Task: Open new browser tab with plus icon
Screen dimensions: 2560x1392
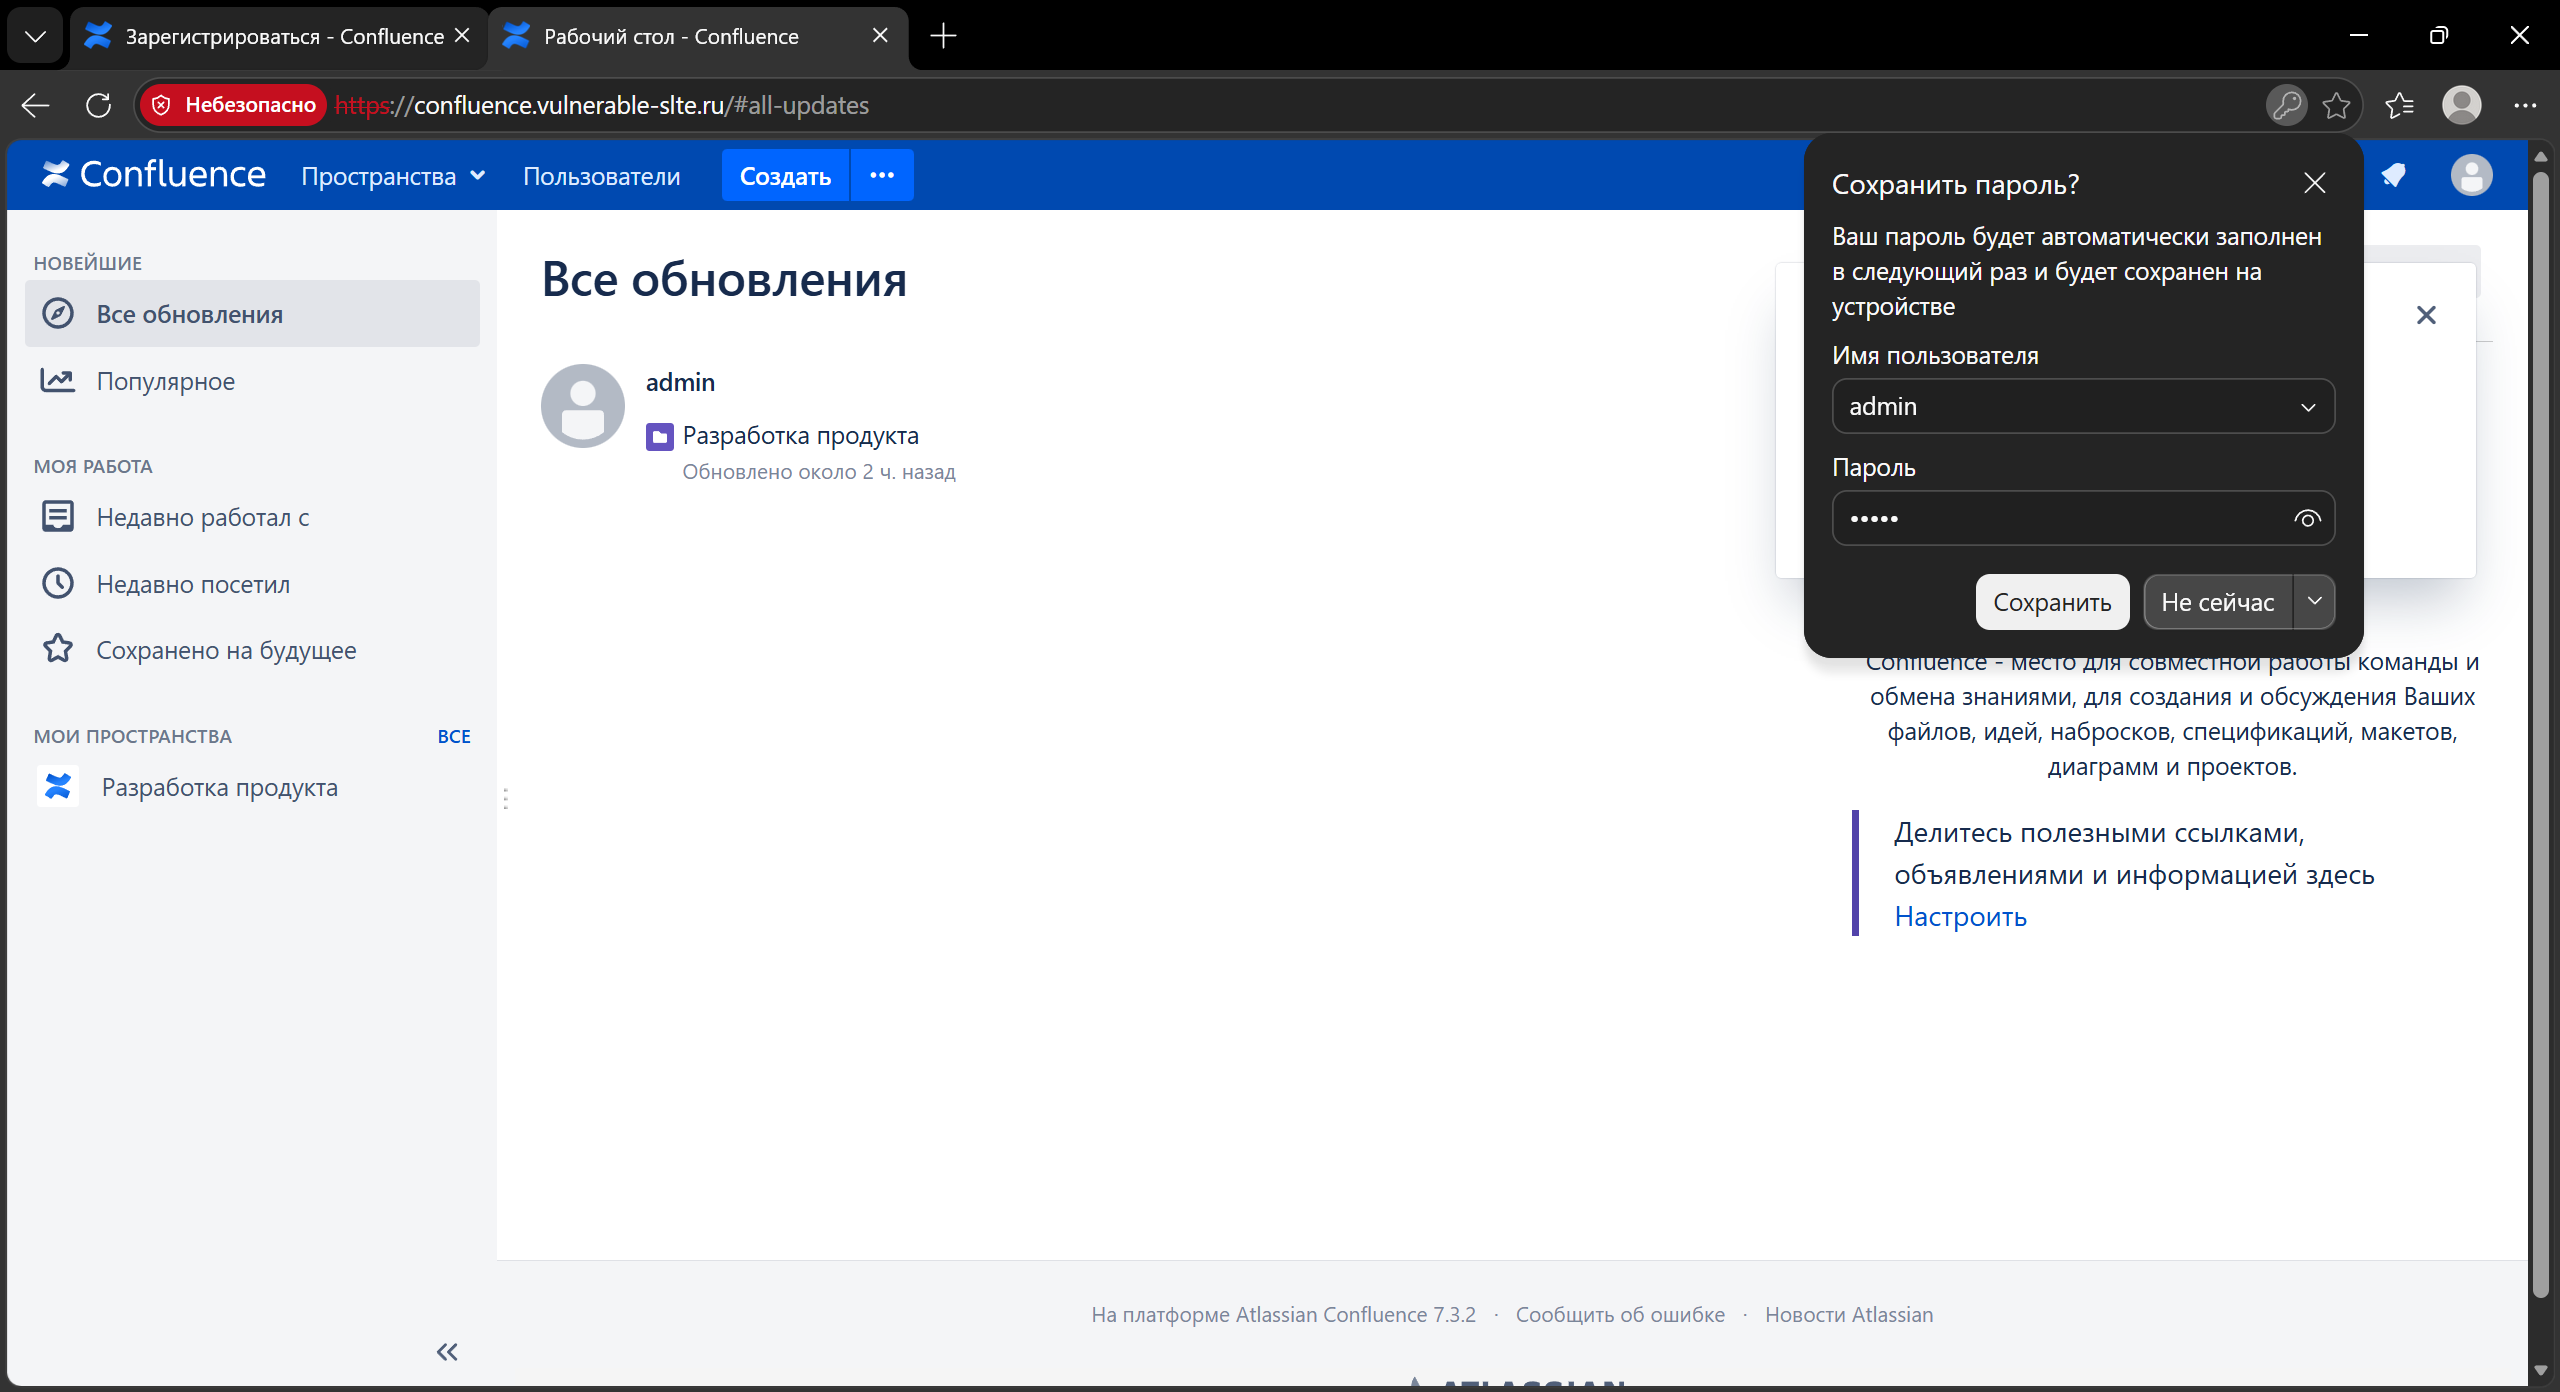Action: coord(943,36)
